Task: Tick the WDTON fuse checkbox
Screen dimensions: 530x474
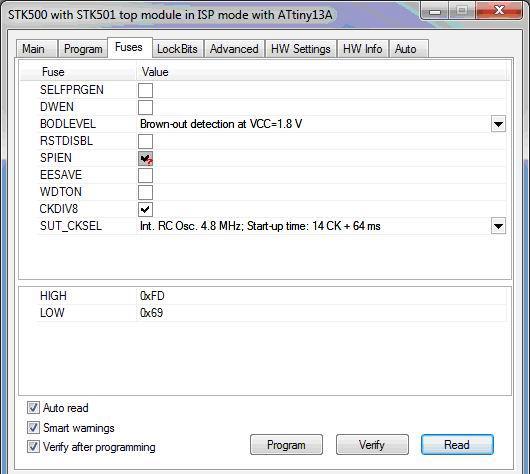Action: click(145, 192)
